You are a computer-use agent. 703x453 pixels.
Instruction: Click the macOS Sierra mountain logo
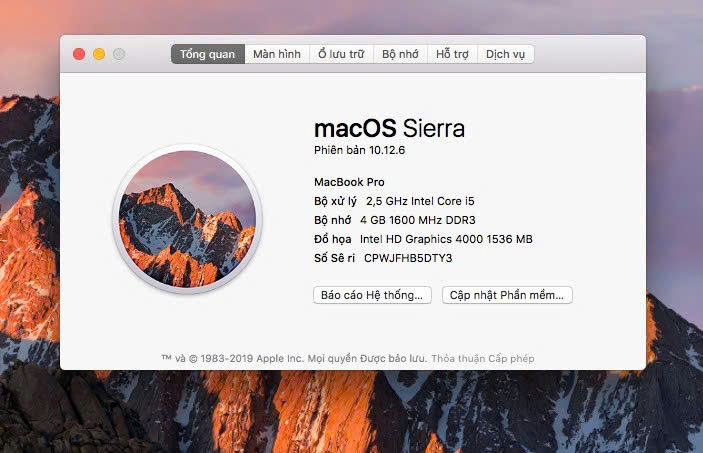[187, 218]
